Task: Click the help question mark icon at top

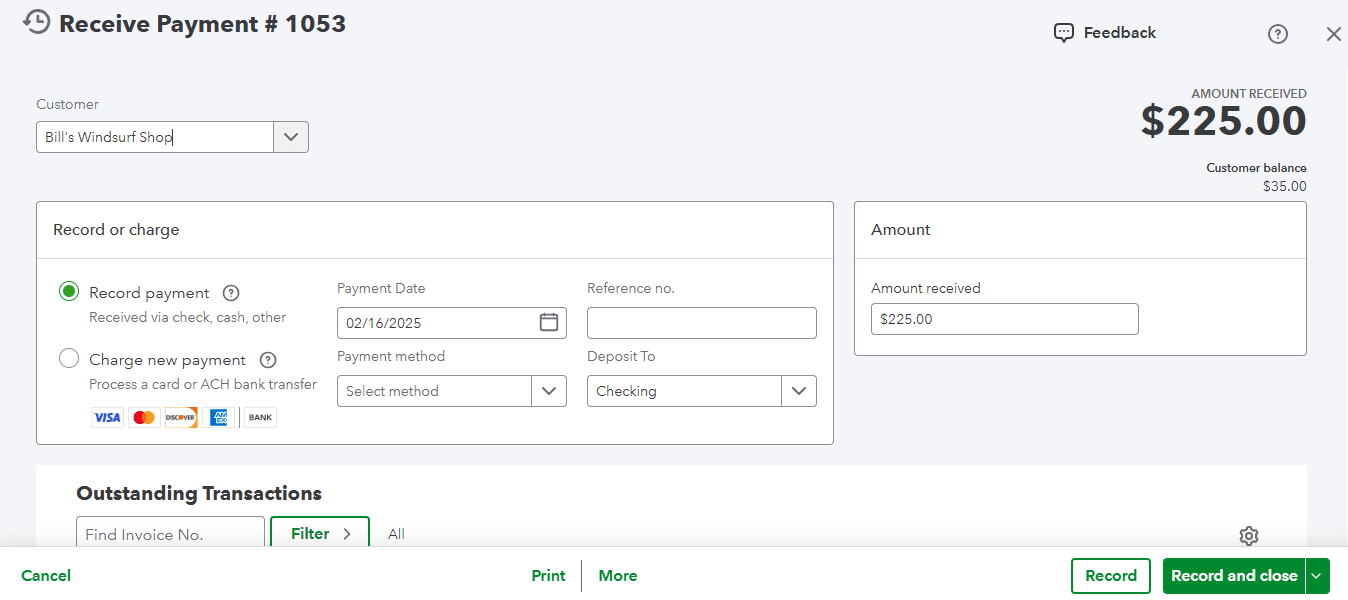Action: 1277,34
